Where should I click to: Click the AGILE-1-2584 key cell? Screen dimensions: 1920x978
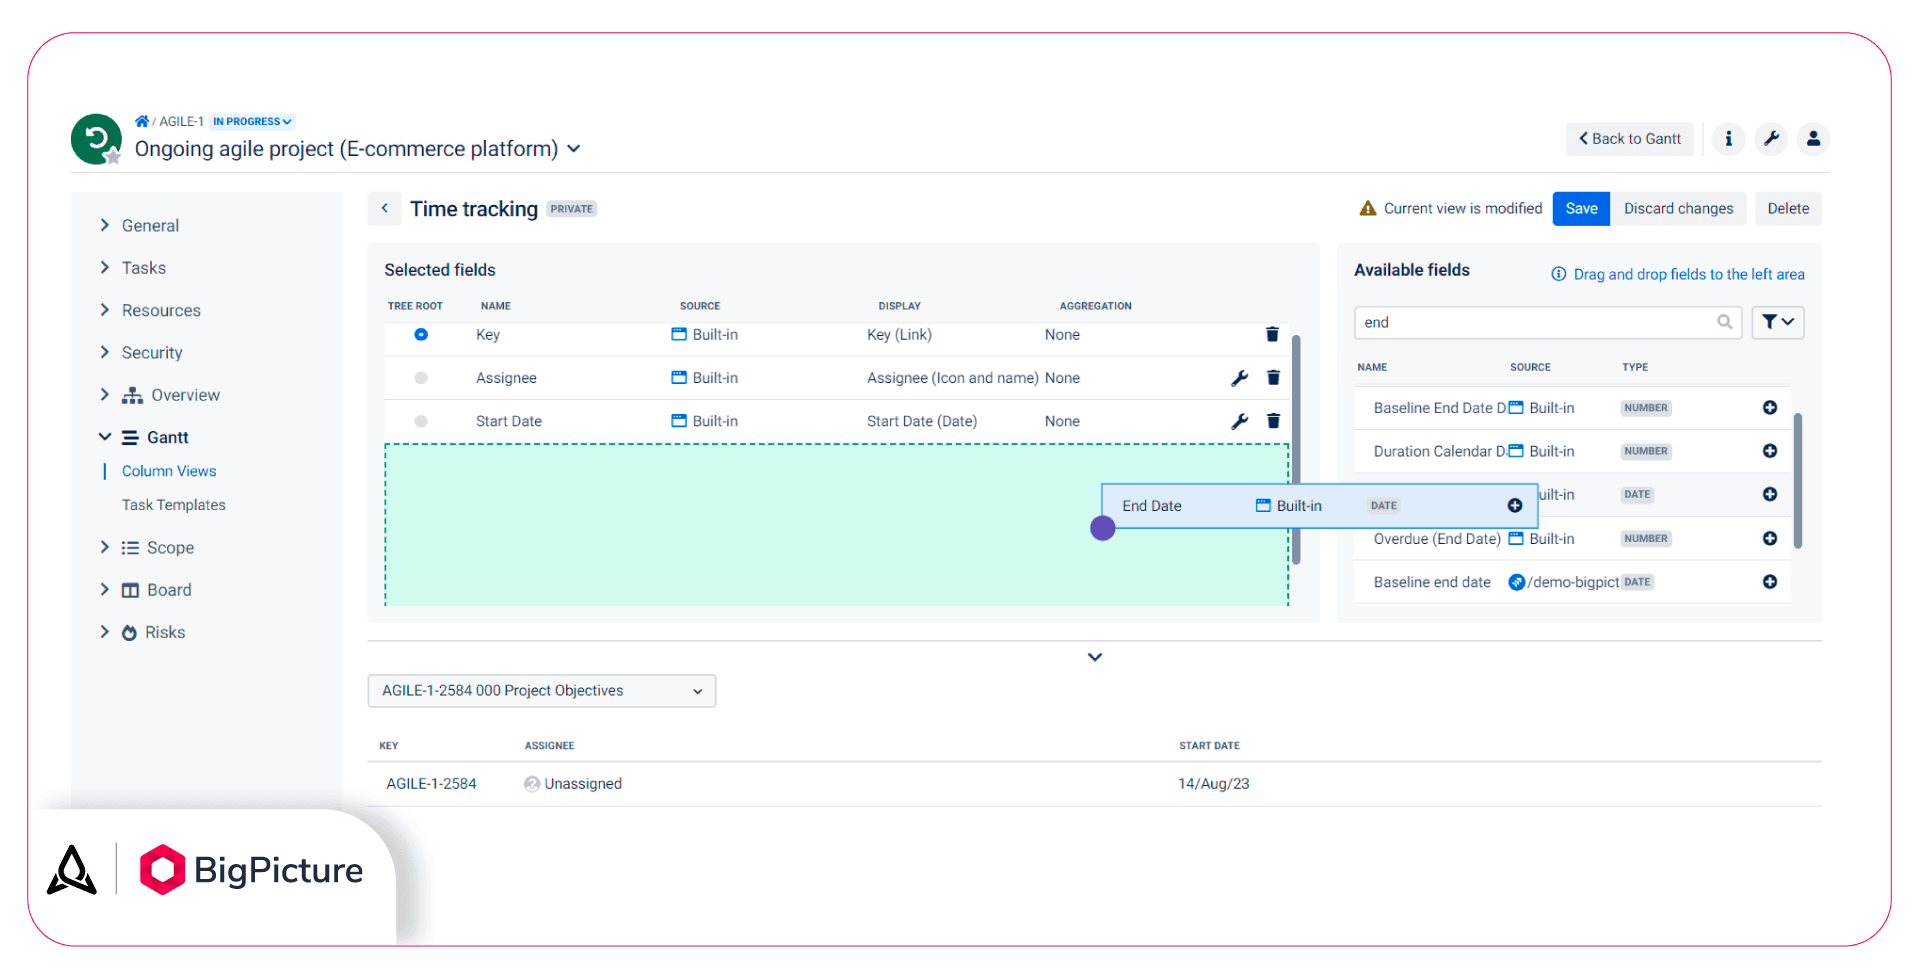[431, 784]
